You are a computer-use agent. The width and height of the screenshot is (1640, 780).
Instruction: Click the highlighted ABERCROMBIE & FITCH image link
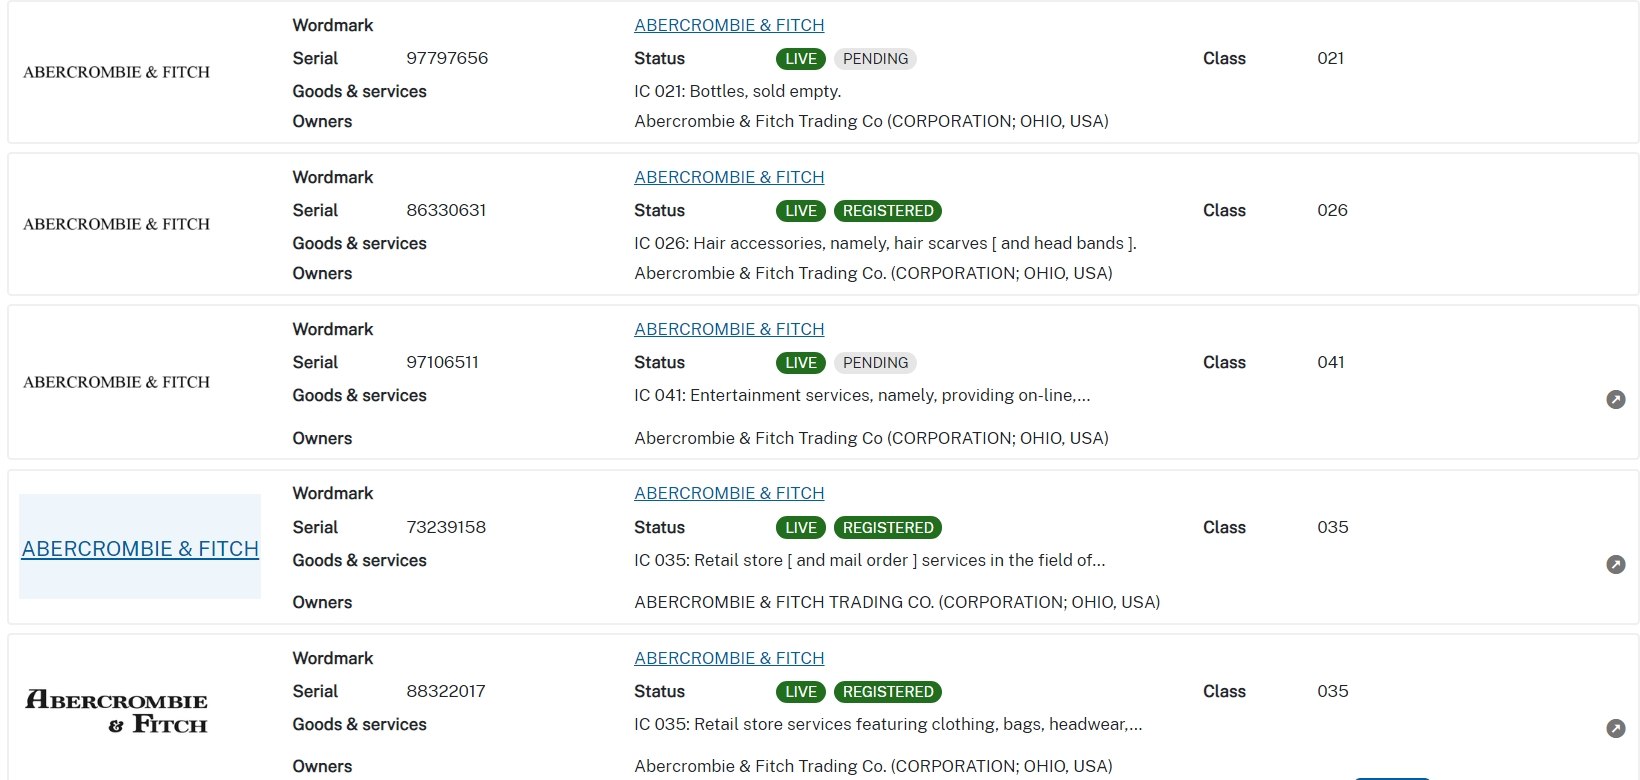coord(140,549)
